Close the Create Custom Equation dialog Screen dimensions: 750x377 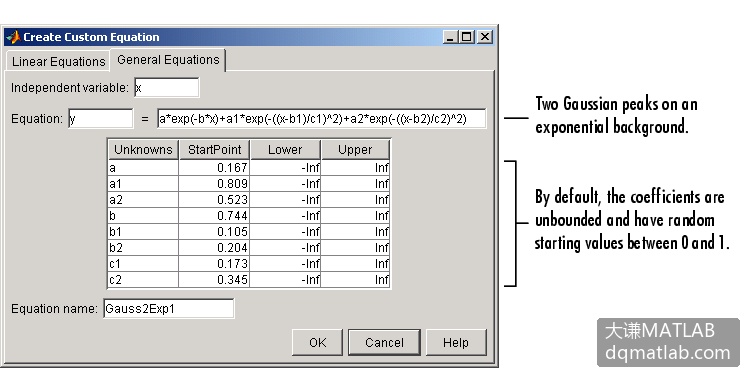coord(485,37)
